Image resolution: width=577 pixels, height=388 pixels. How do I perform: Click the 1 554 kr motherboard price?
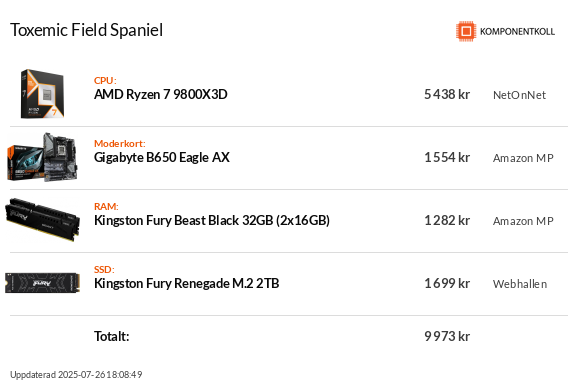point(447,157)
